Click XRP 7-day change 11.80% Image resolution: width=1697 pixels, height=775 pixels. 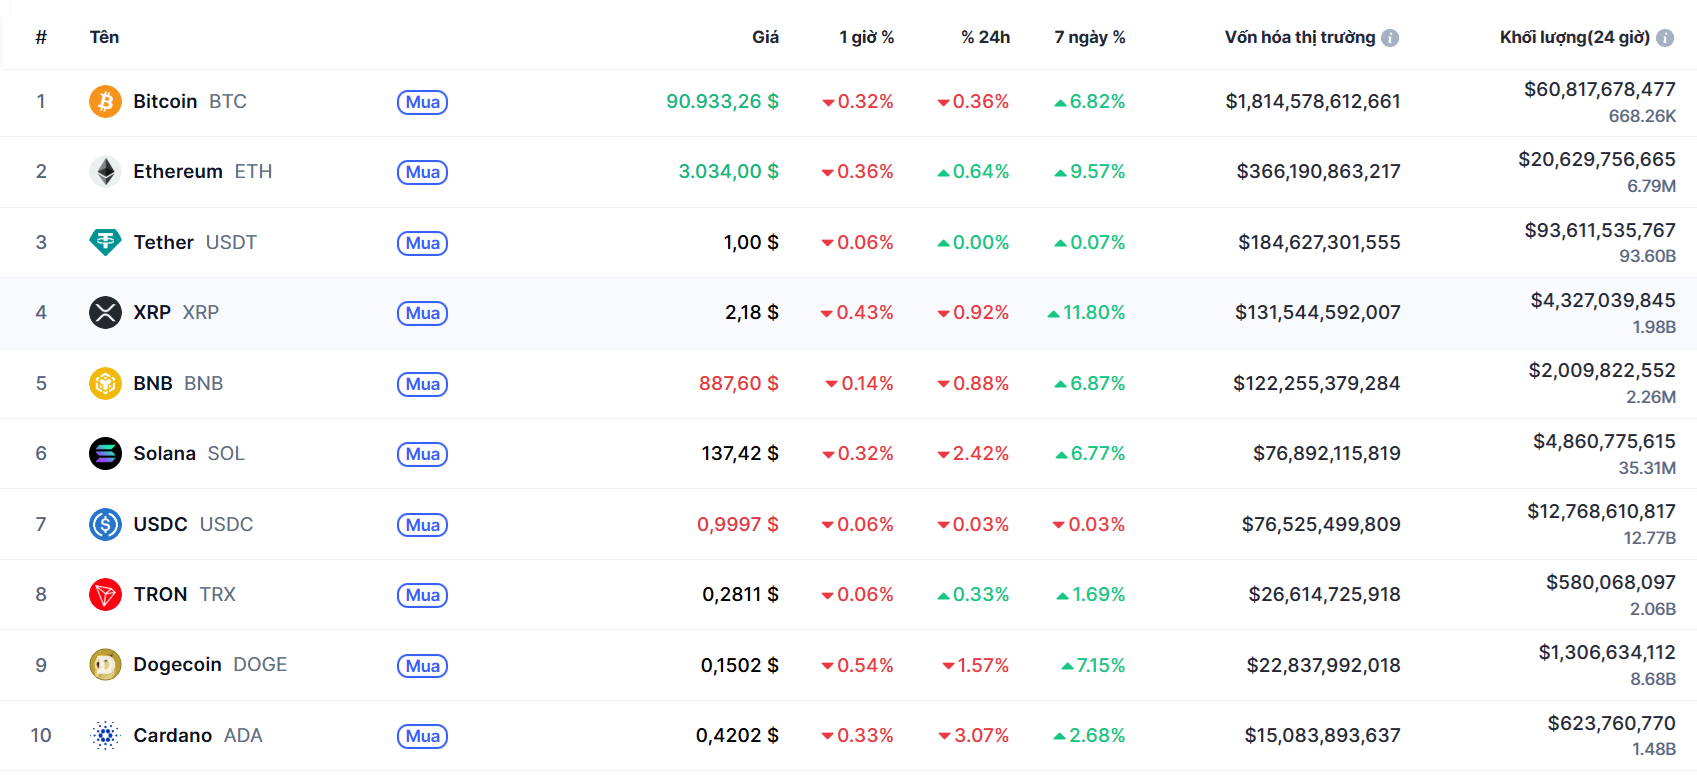point(1086,312)
